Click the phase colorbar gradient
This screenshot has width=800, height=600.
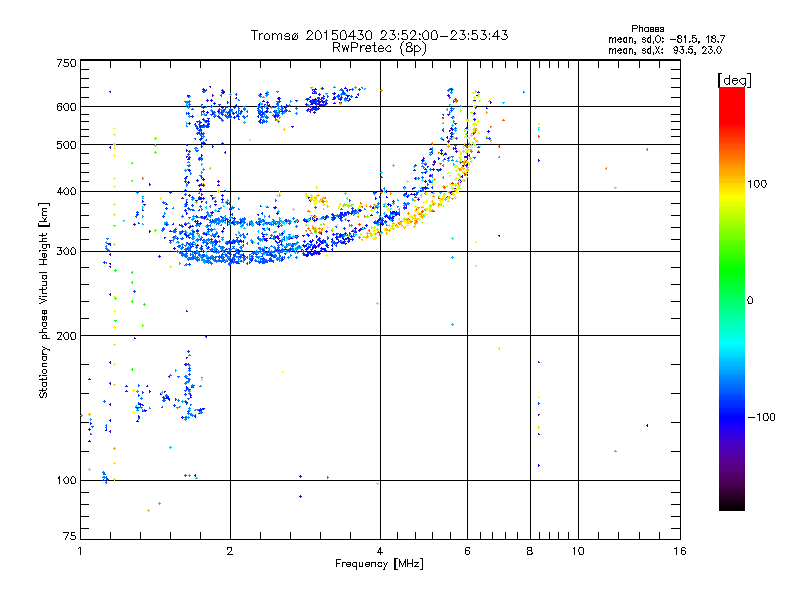(x=732, y=298)
